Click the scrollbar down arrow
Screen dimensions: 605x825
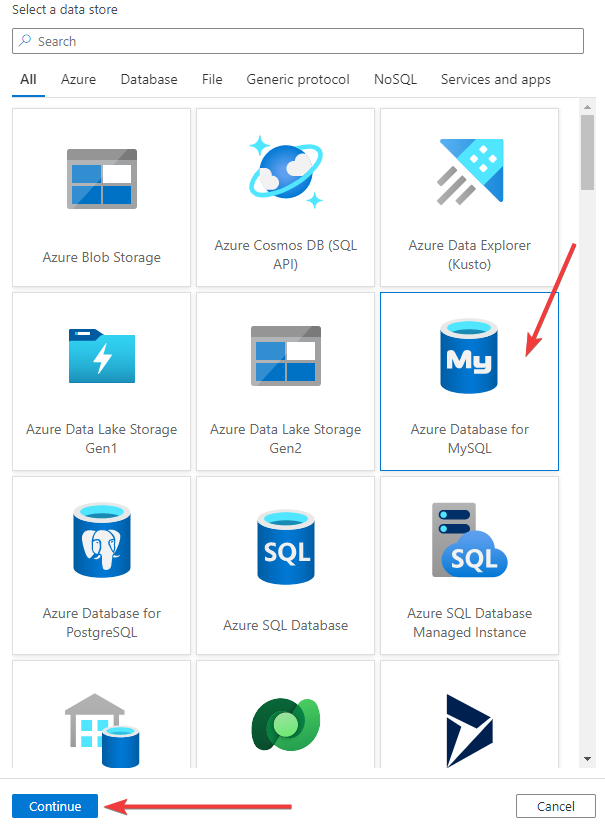coord(588,759)
